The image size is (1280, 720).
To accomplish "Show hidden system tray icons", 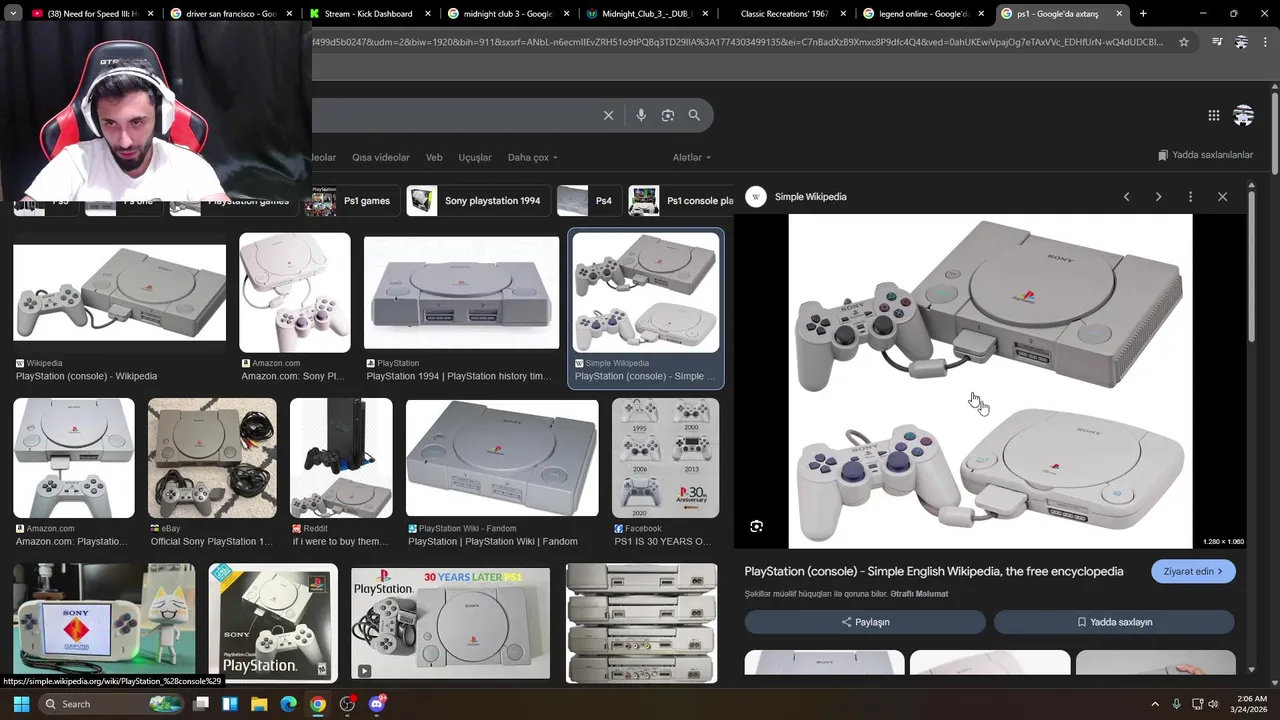I will (x=1155, y=704).
